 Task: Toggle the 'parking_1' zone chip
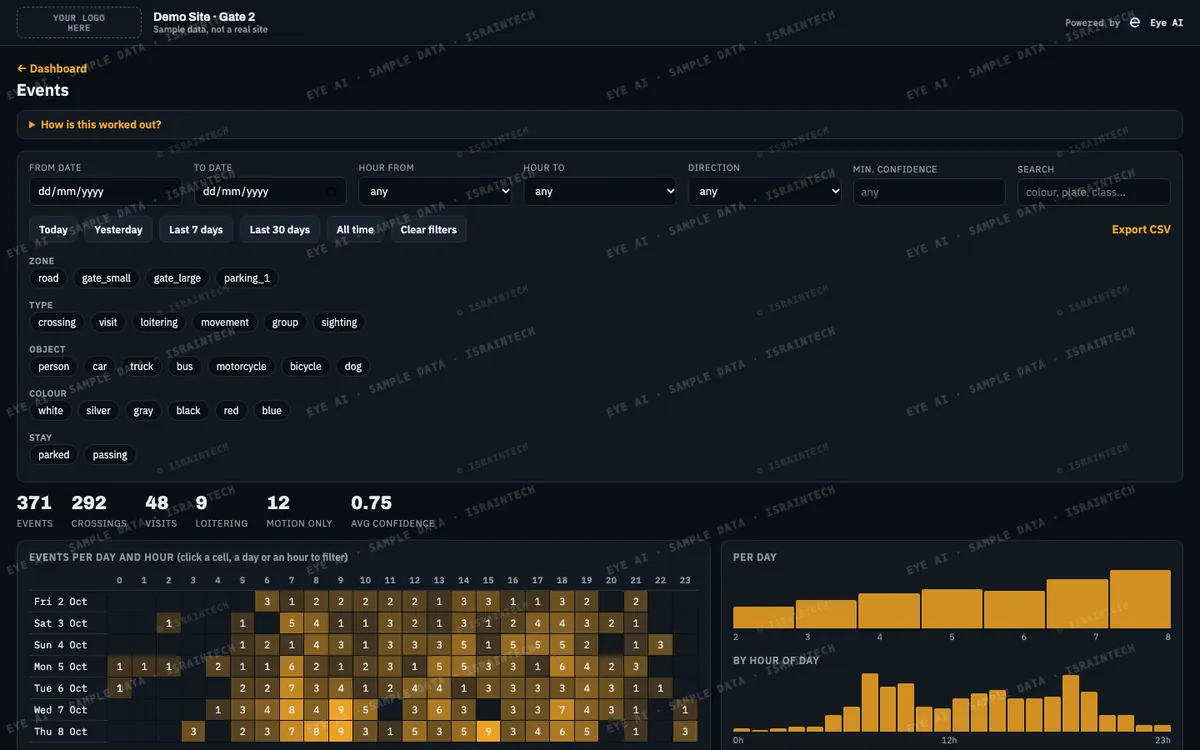(247, 278)
